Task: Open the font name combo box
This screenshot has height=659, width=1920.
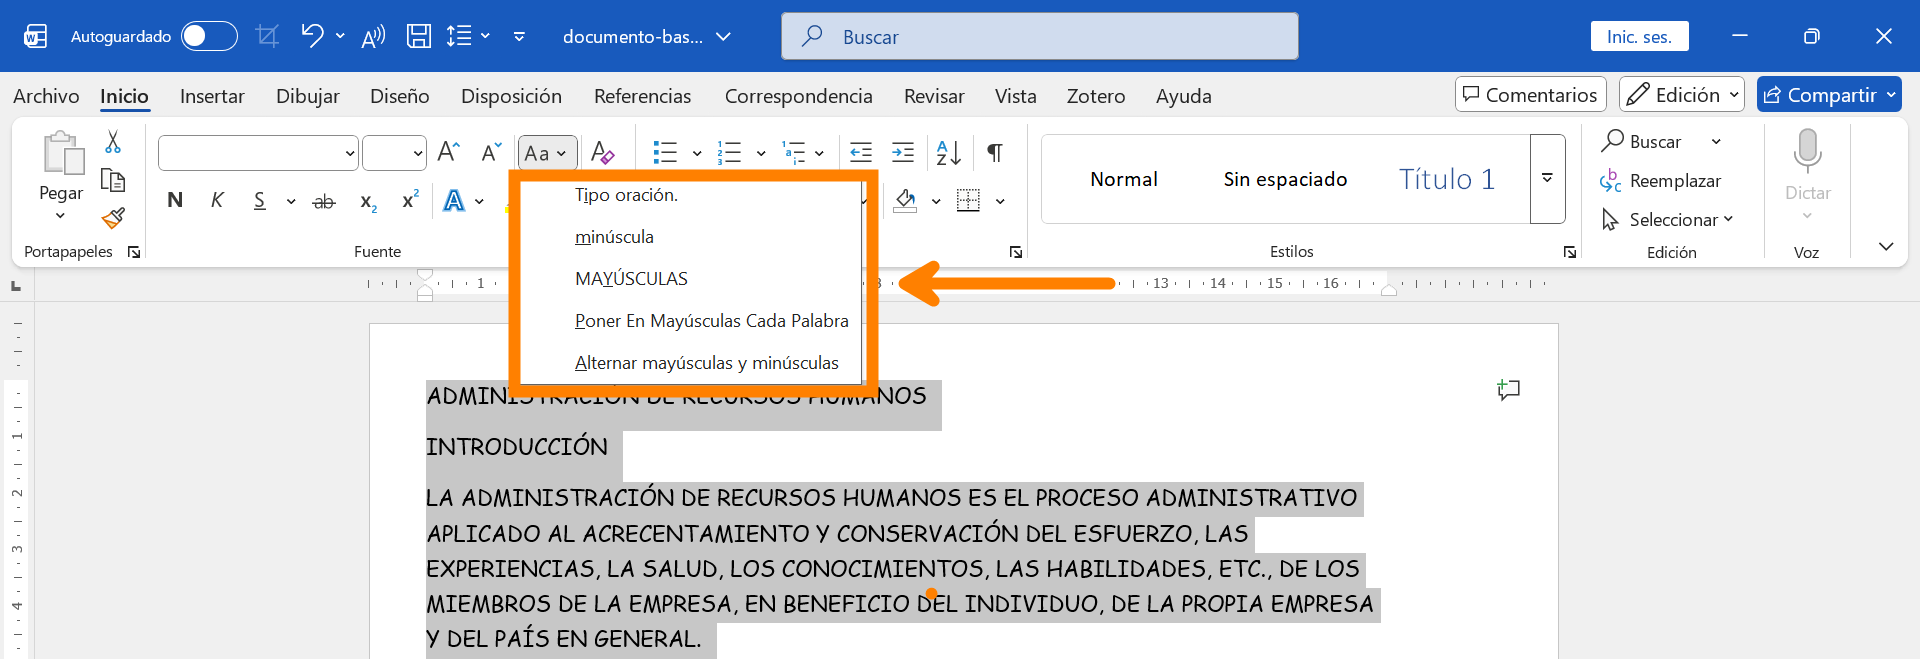Action: (x=258, y=153)
